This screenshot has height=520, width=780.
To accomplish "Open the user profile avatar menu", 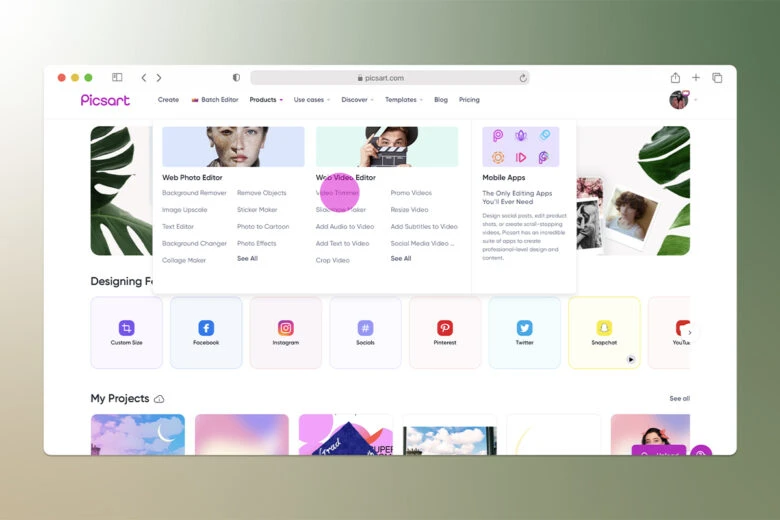I will (679, 99).
